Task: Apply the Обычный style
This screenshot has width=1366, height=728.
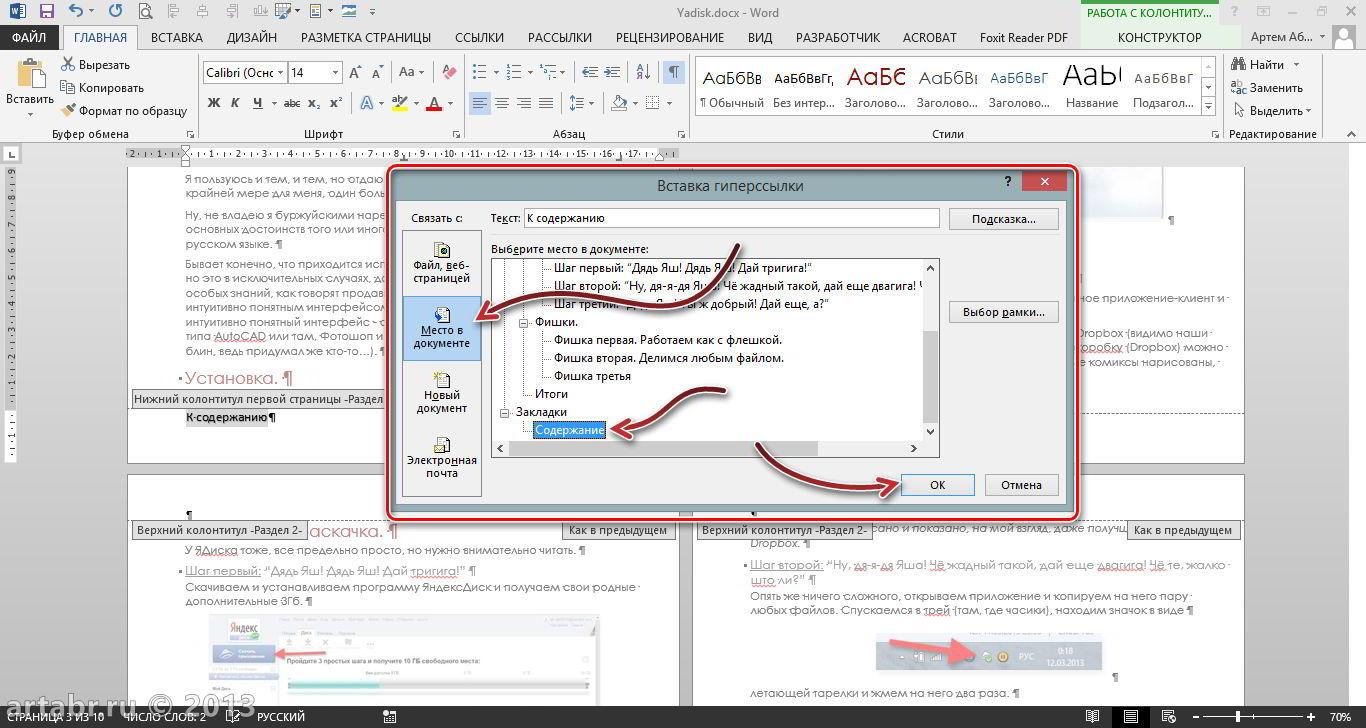Action: (x=731, y=86)
